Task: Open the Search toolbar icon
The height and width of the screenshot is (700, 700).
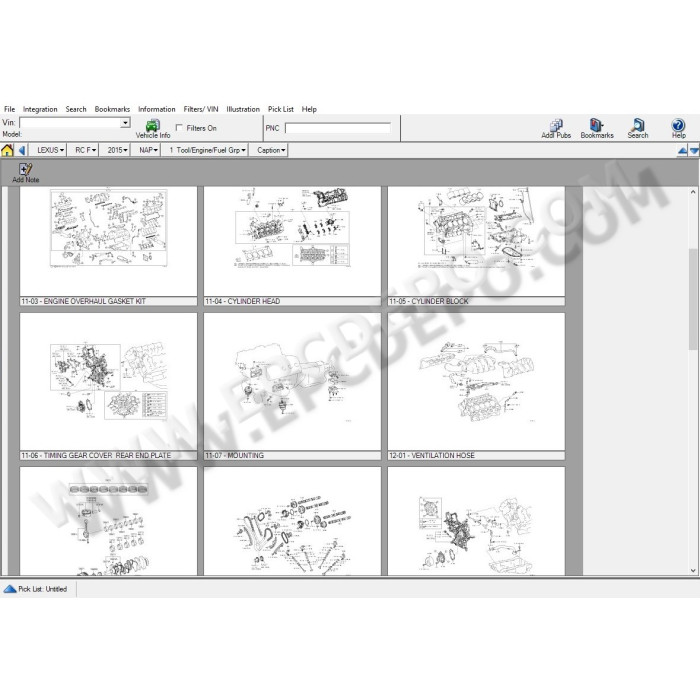Action: (x=638, y=129)
